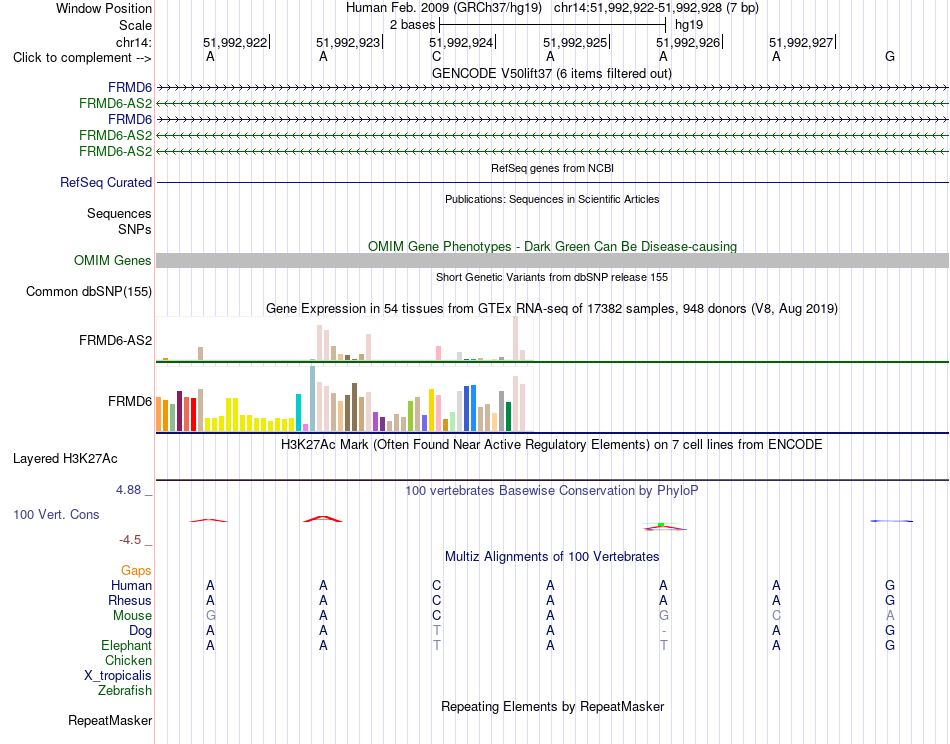Click the '2 bases' scale bar text
950x744 pixels.
point(413,25)
